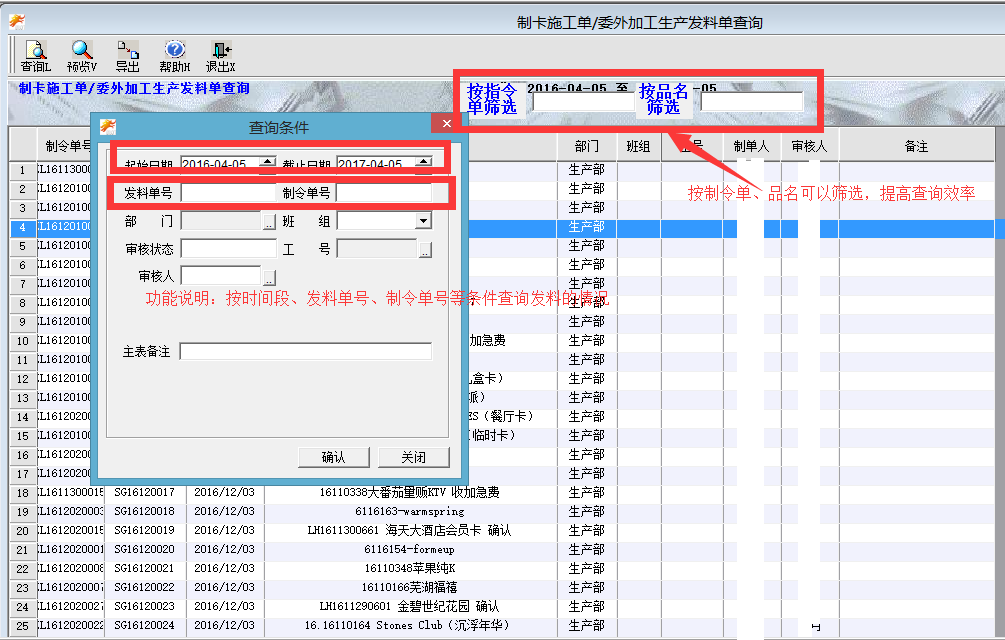1005x640 pixels.
Task: Click the Stones Club（沉浮年华） cell
Action: [x=410, y=625]
